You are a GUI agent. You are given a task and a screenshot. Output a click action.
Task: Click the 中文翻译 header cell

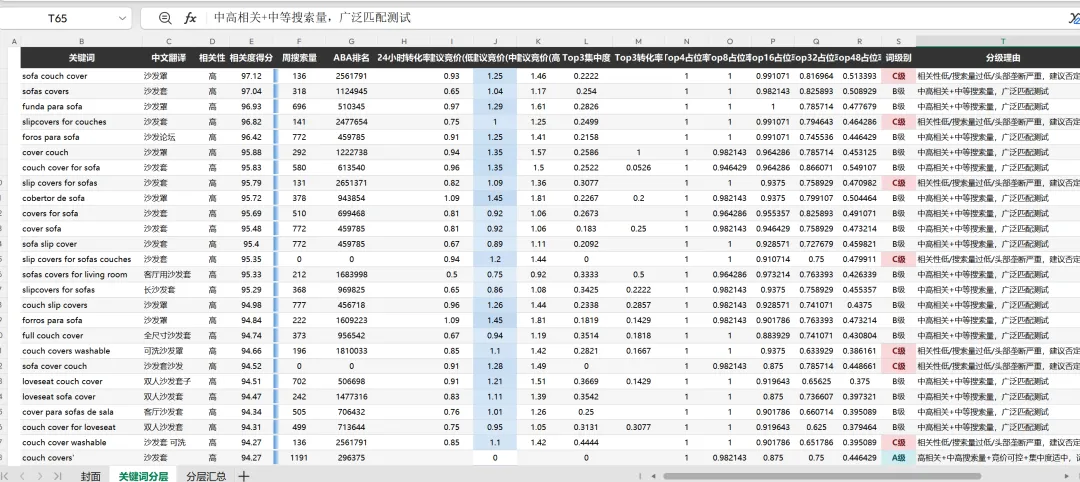tap(169, 58)
